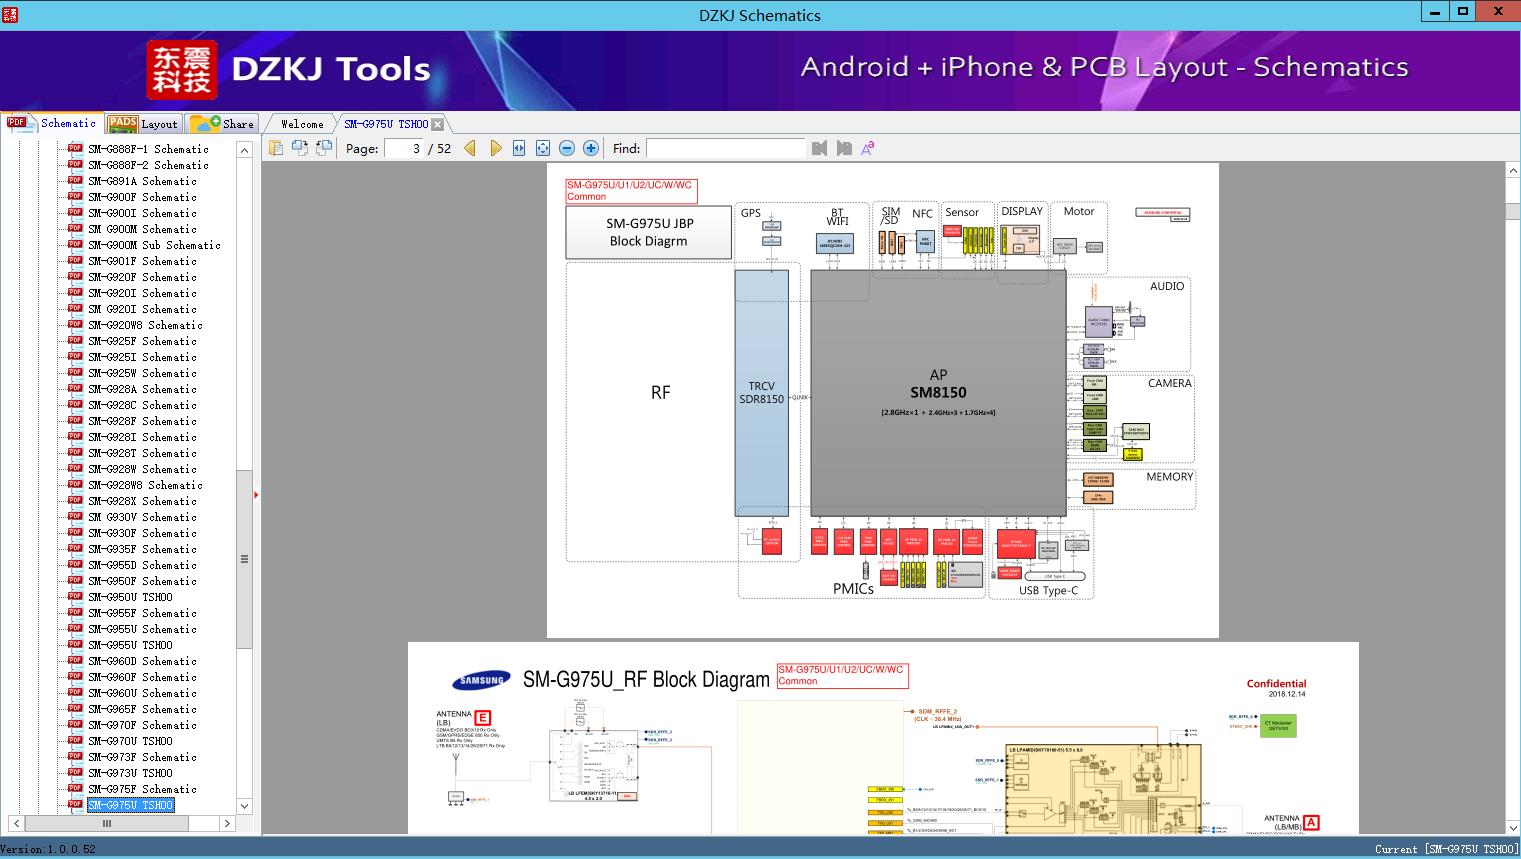Screen dimensions: 1521x859
Task: Open the Welcome document tab
Action: click(302, 124)
